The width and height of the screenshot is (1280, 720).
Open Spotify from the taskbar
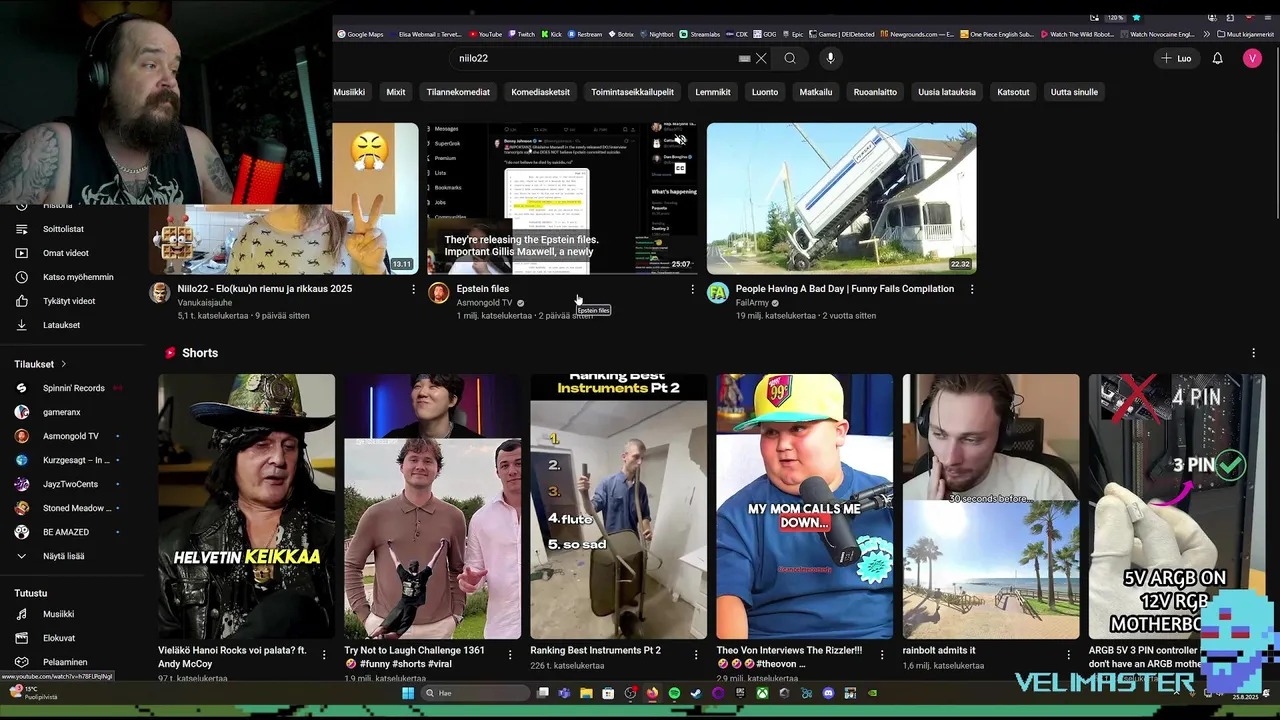[x=674, y=693]
